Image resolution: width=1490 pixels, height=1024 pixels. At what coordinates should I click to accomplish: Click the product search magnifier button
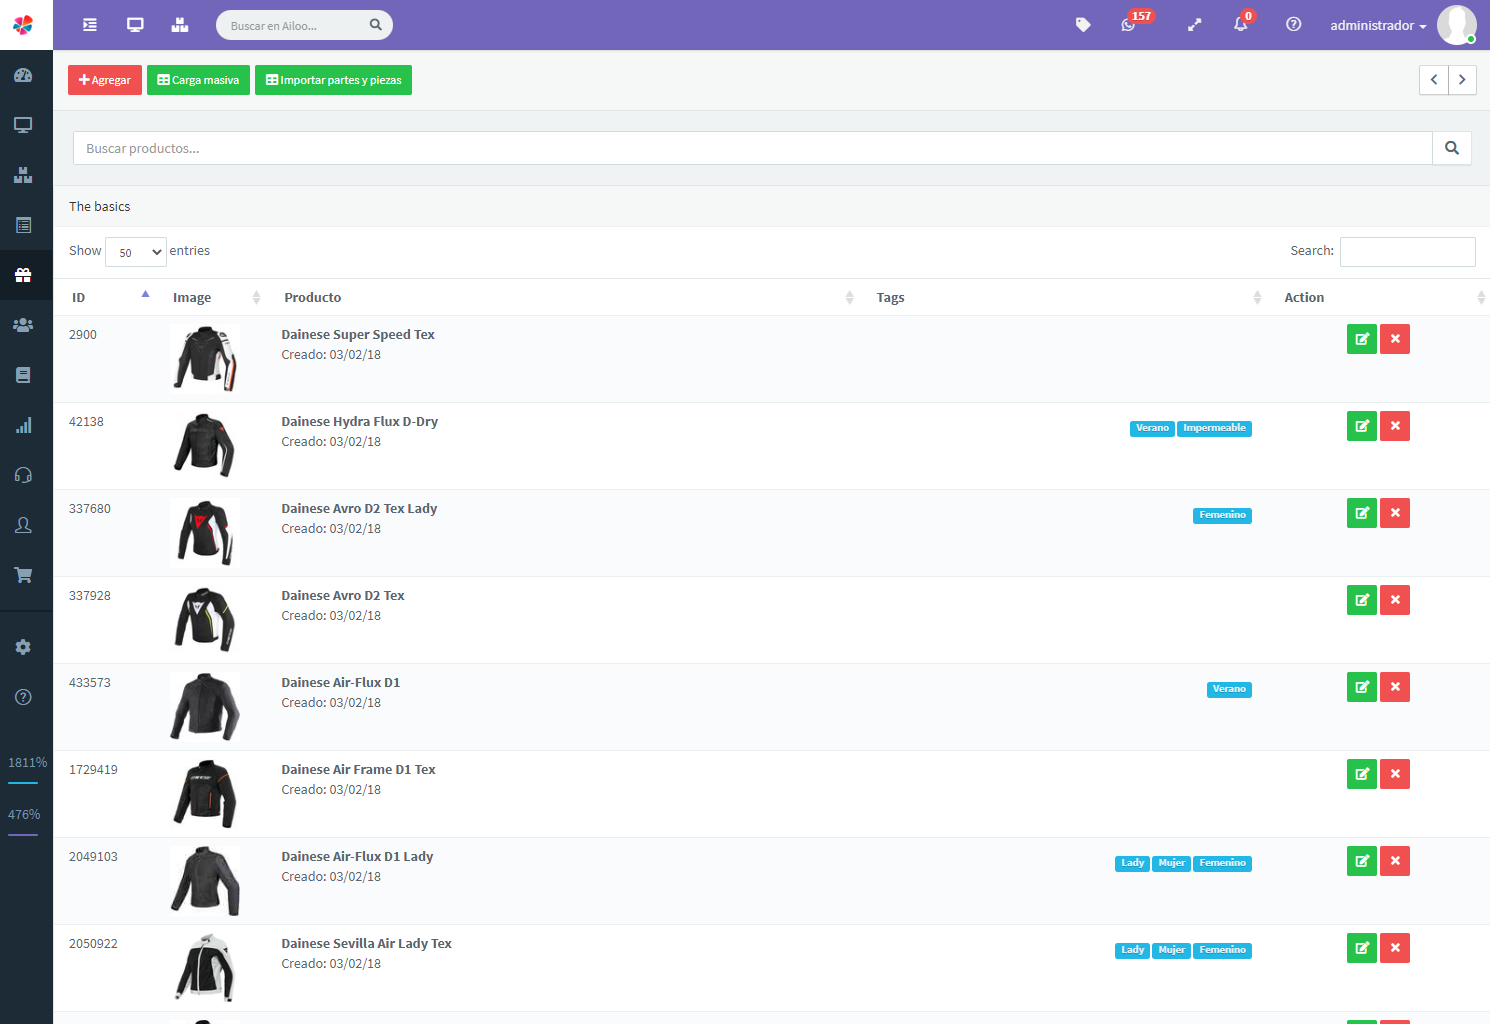click(1452, 148)
